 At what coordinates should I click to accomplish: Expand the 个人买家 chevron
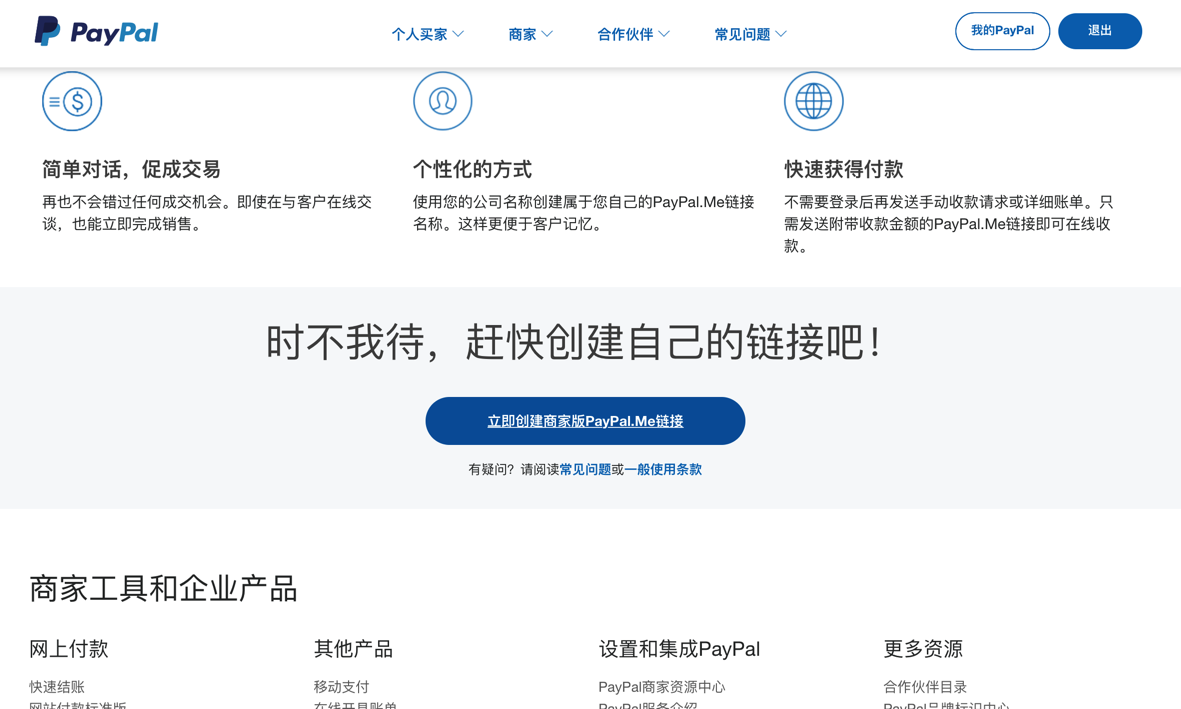[458, 34]
